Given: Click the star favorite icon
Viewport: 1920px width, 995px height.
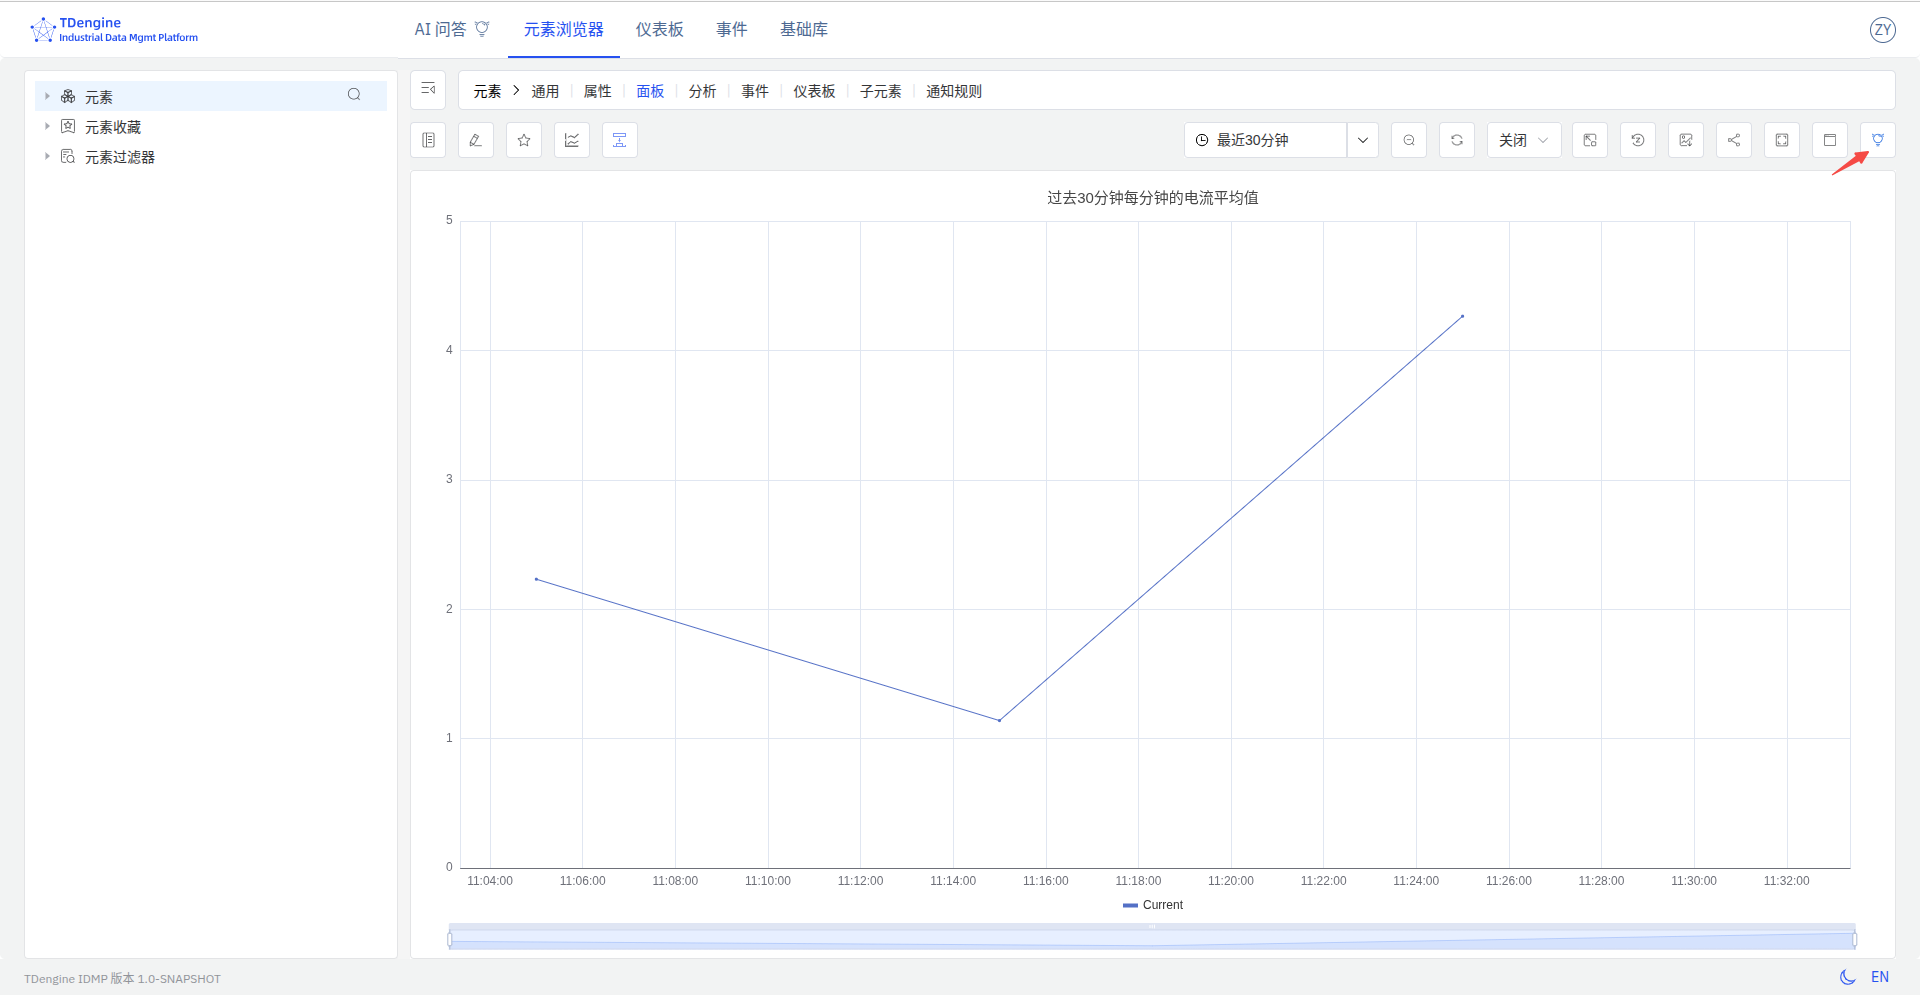Looking at the screenshot, I should pos(524,140).
